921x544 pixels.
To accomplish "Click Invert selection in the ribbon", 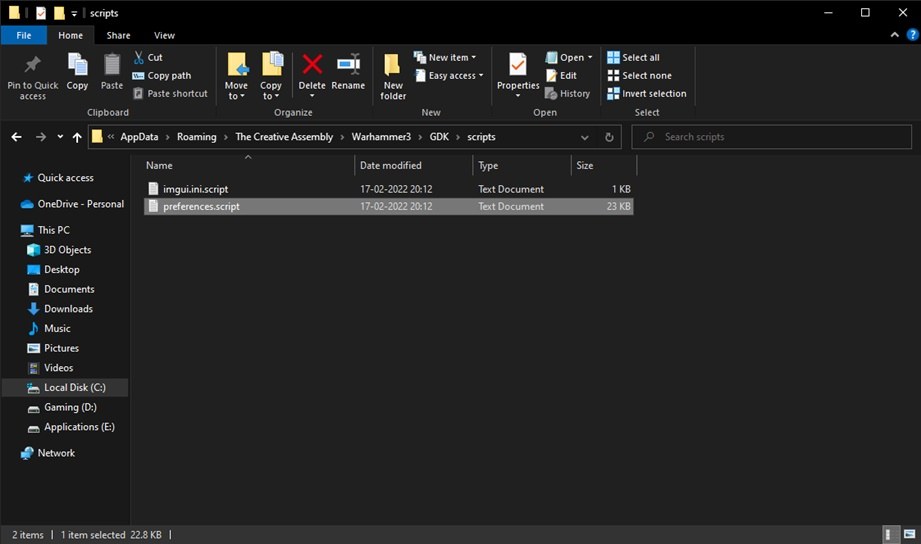I will (647, 93).
